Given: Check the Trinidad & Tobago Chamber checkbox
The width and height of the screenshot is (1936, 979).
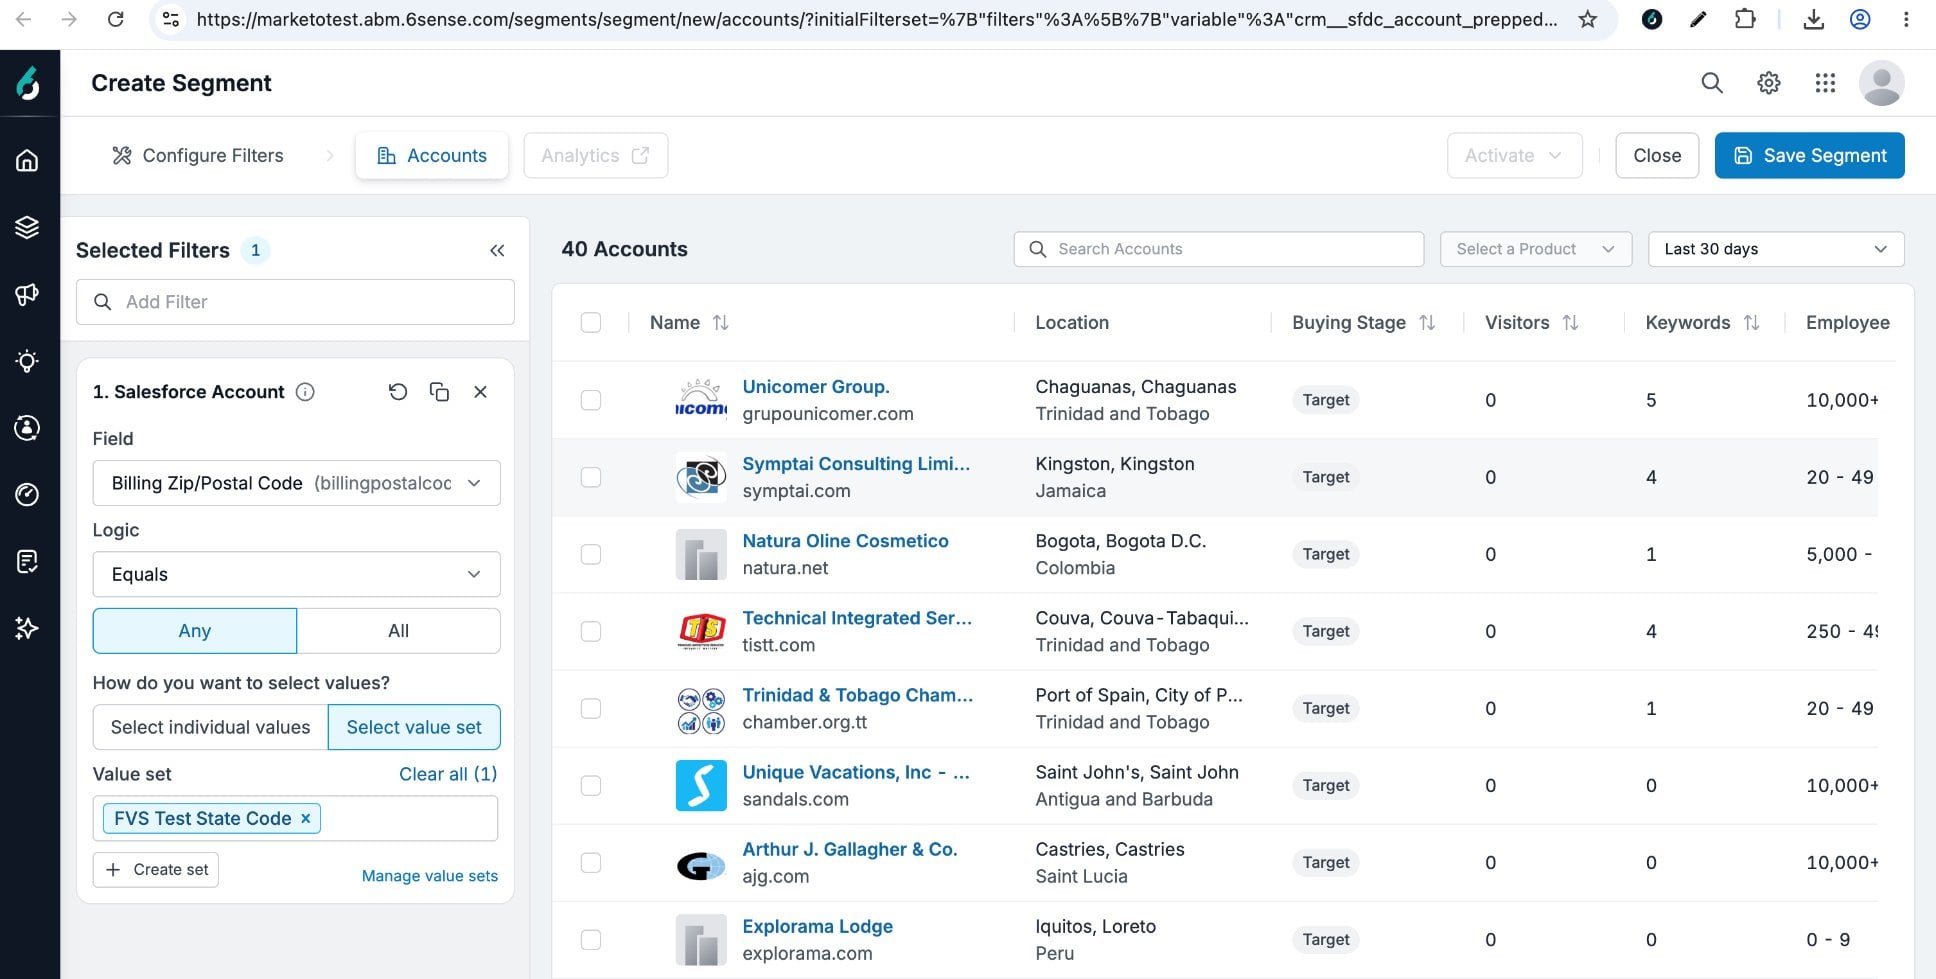Looking at the screenshot, I should click(x=591, y=708).
